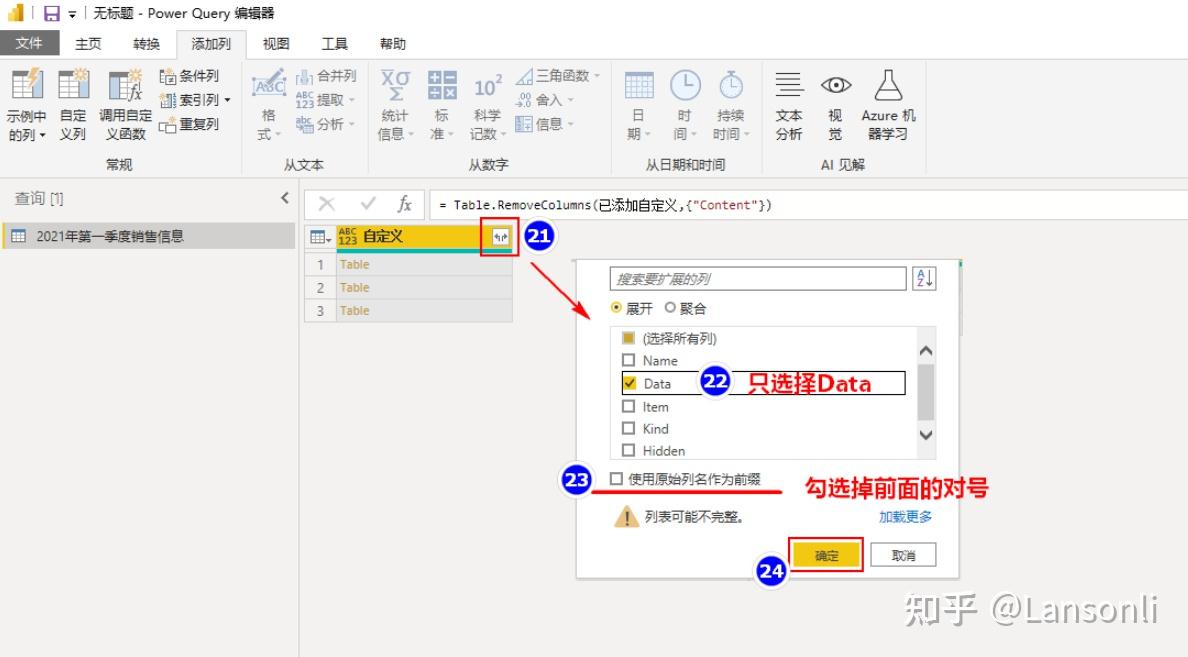
Task: Check 使用原始列名作为前缀
Action: (x=615, y=480)
